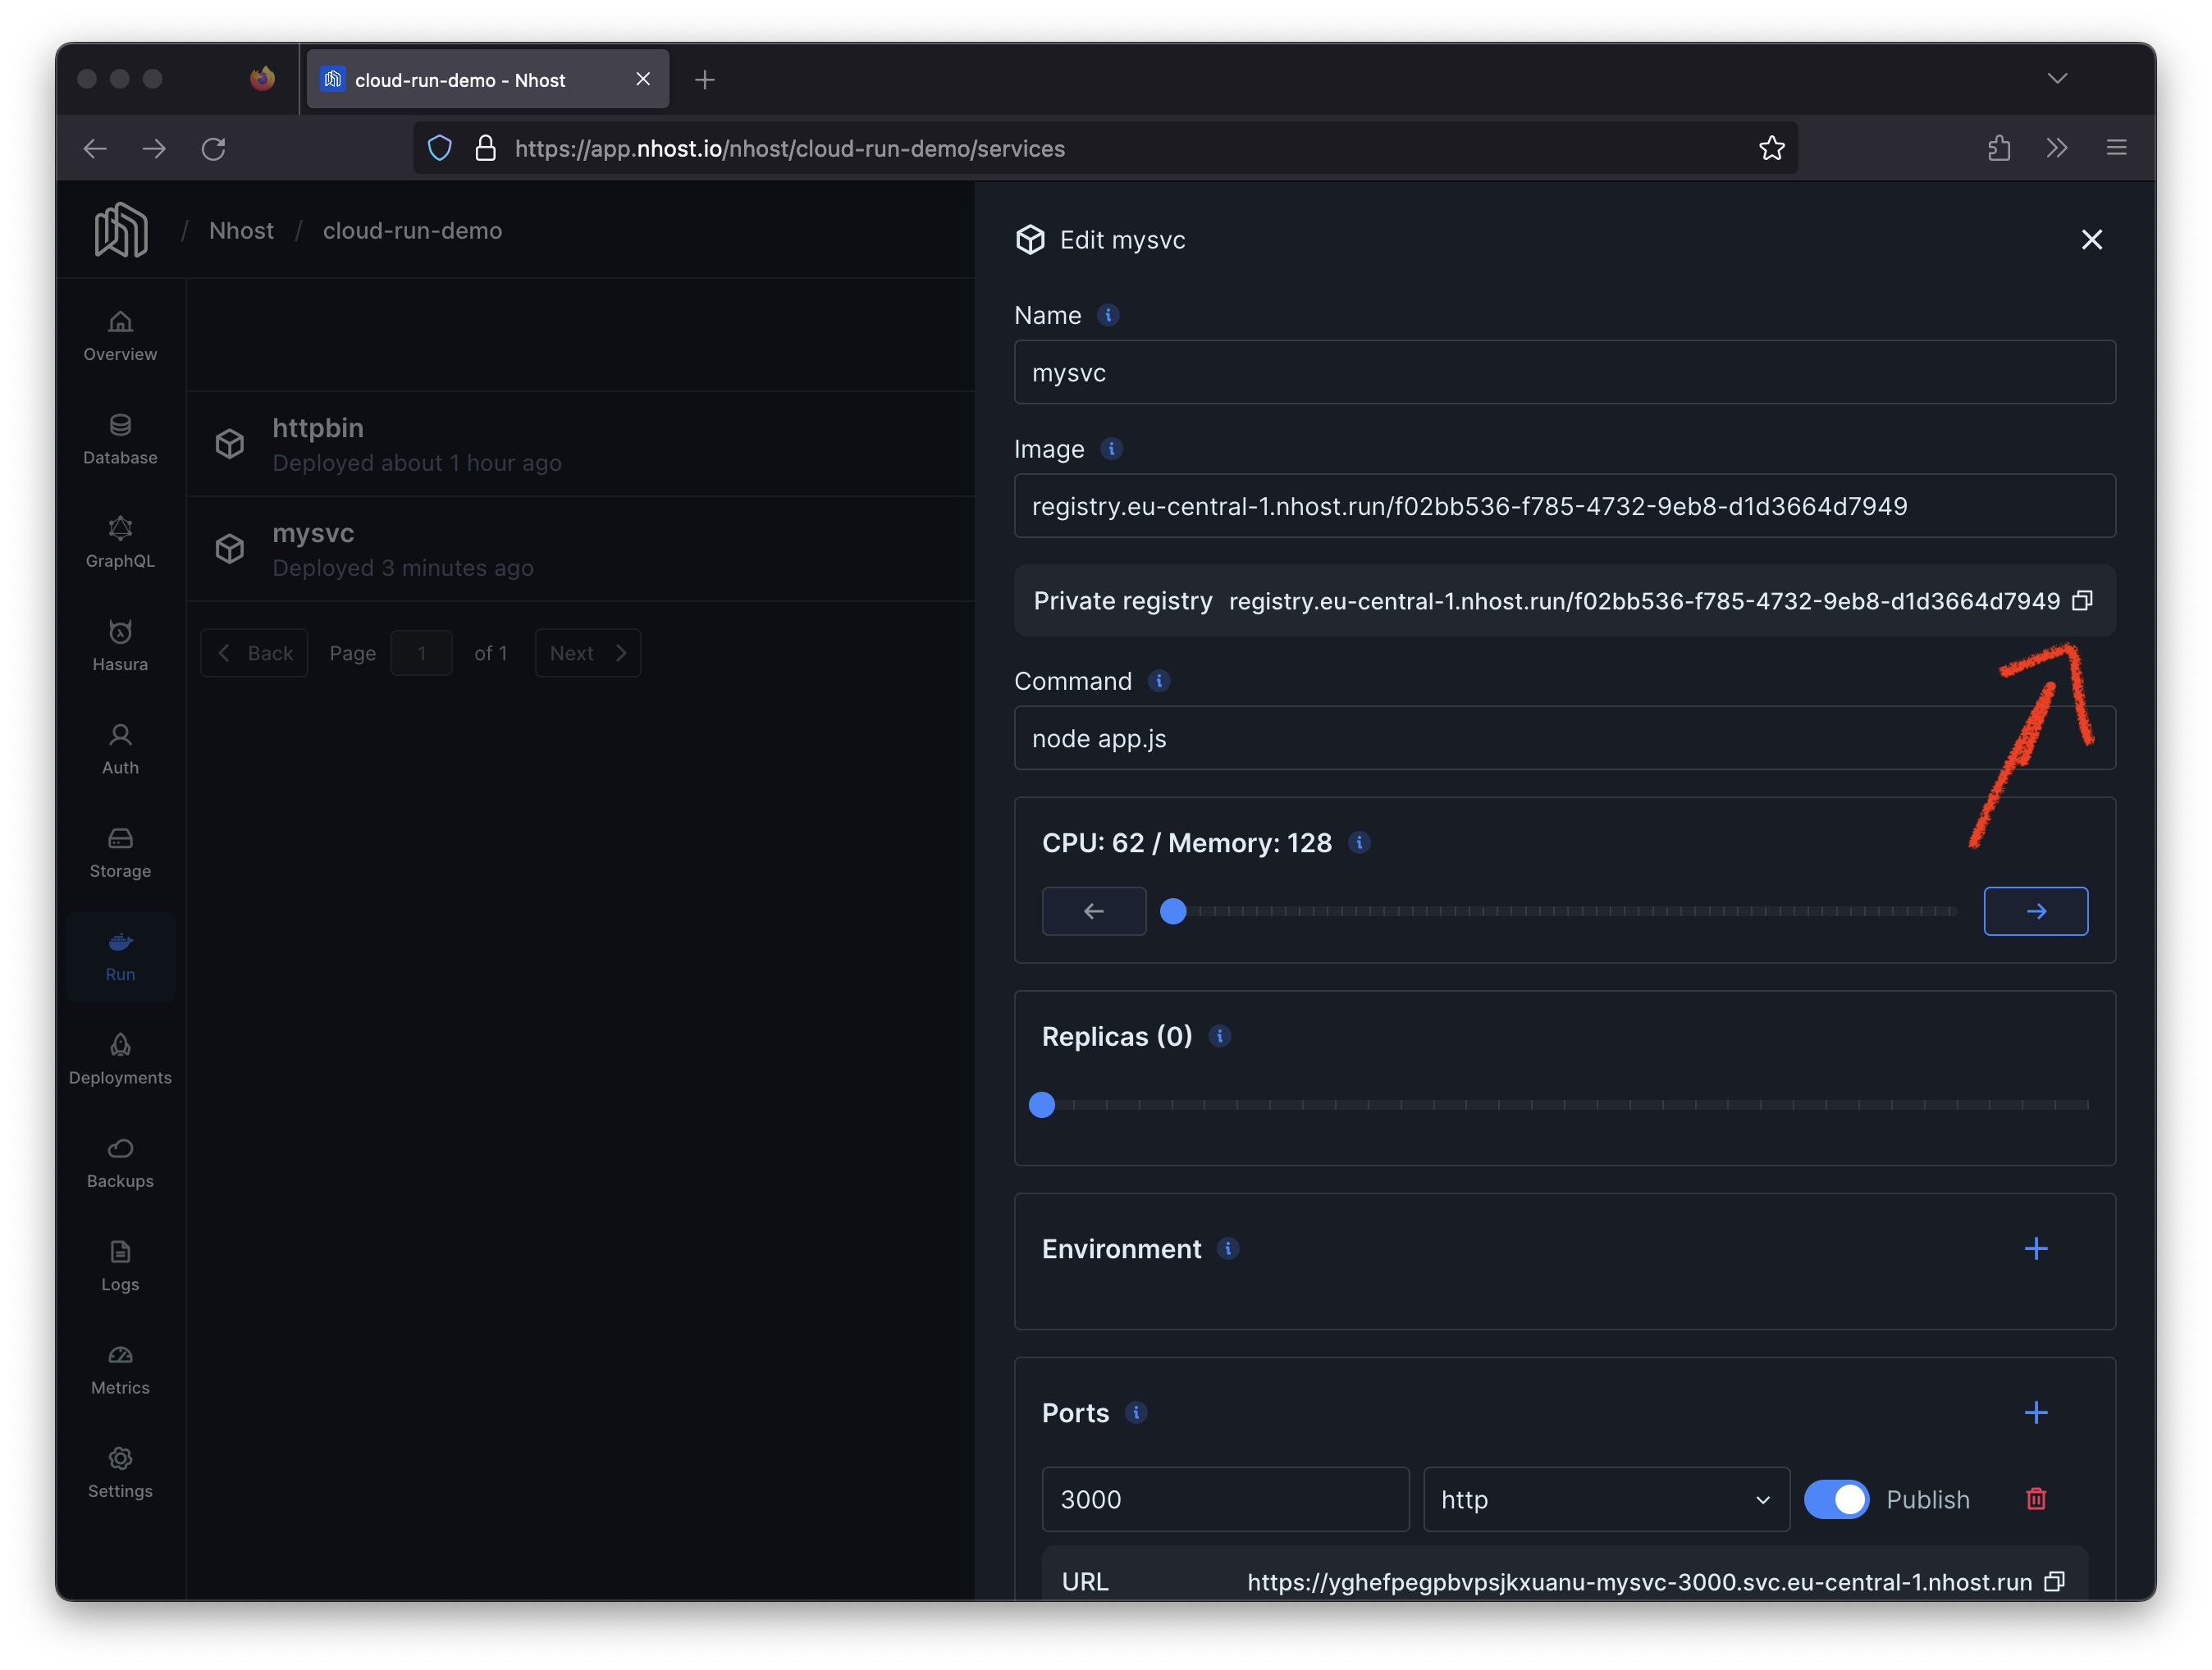Show more browser toolbar tools

[2056, 149]
